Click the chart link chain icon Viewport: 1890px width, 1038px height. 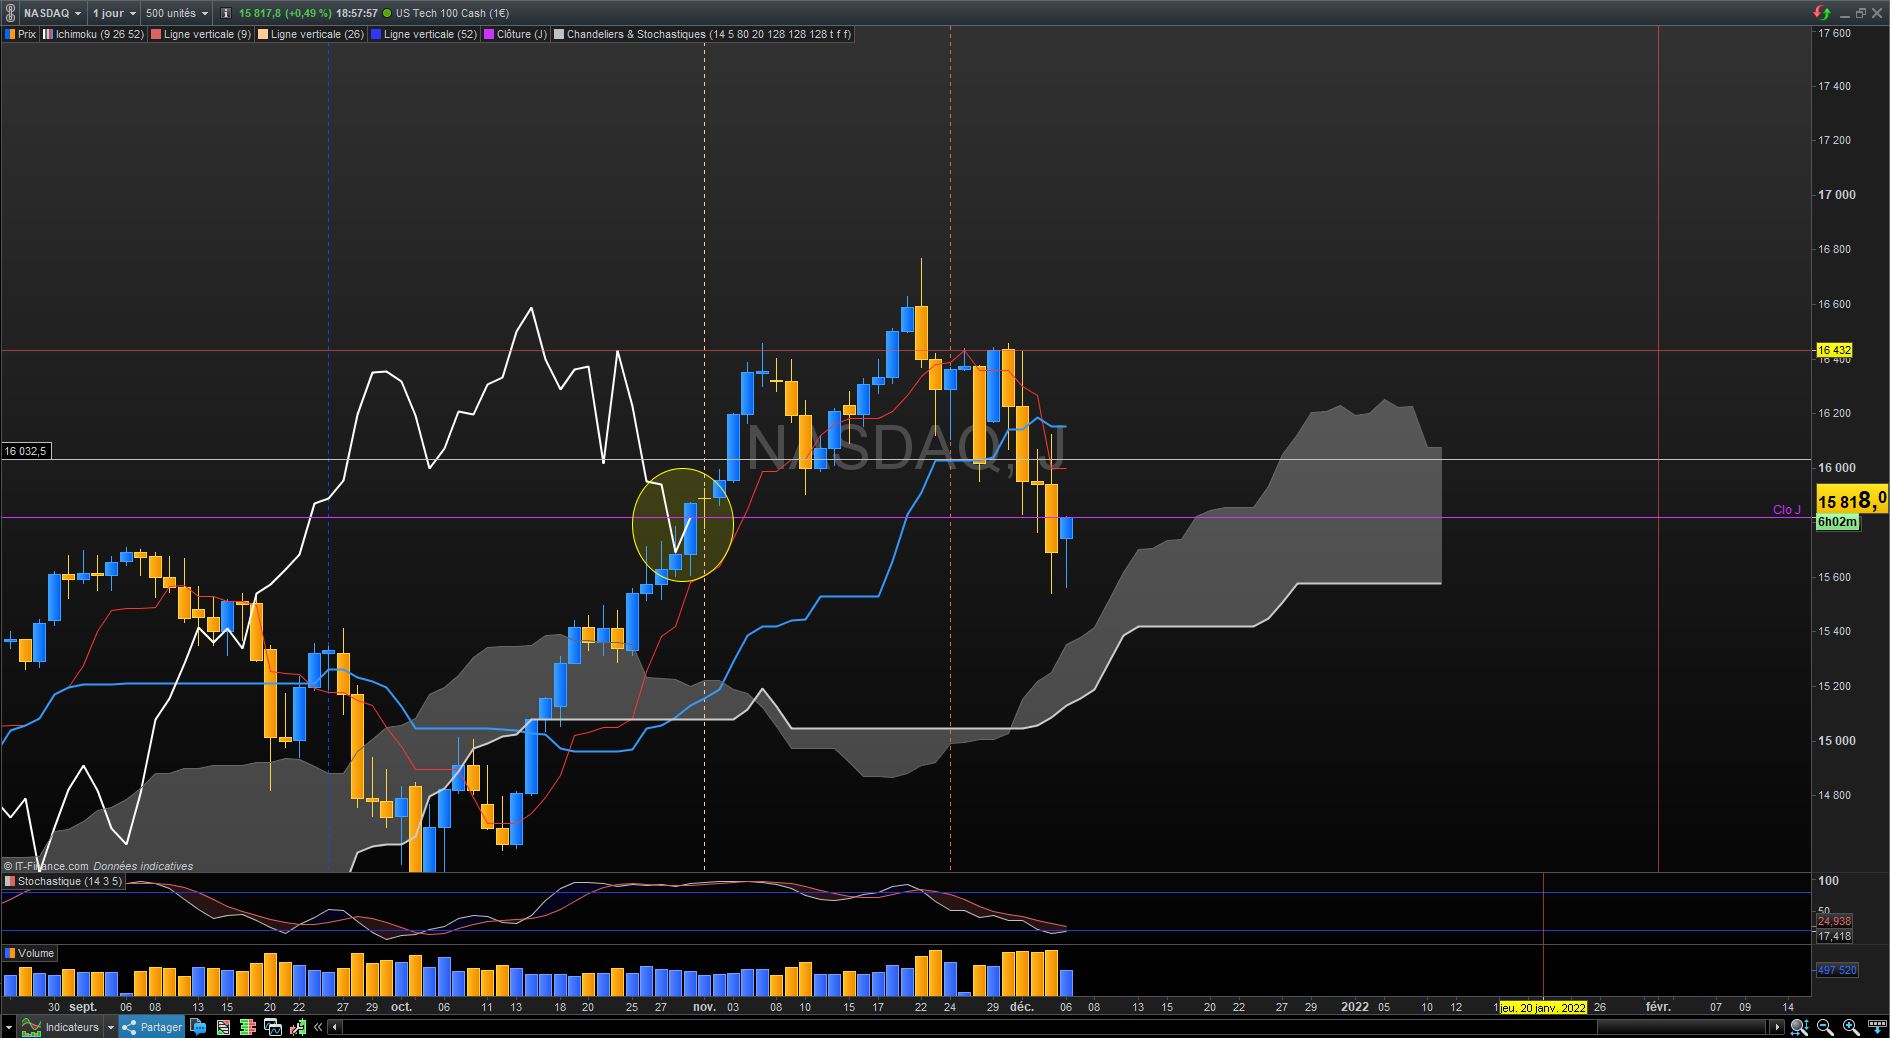click(11, 13)
